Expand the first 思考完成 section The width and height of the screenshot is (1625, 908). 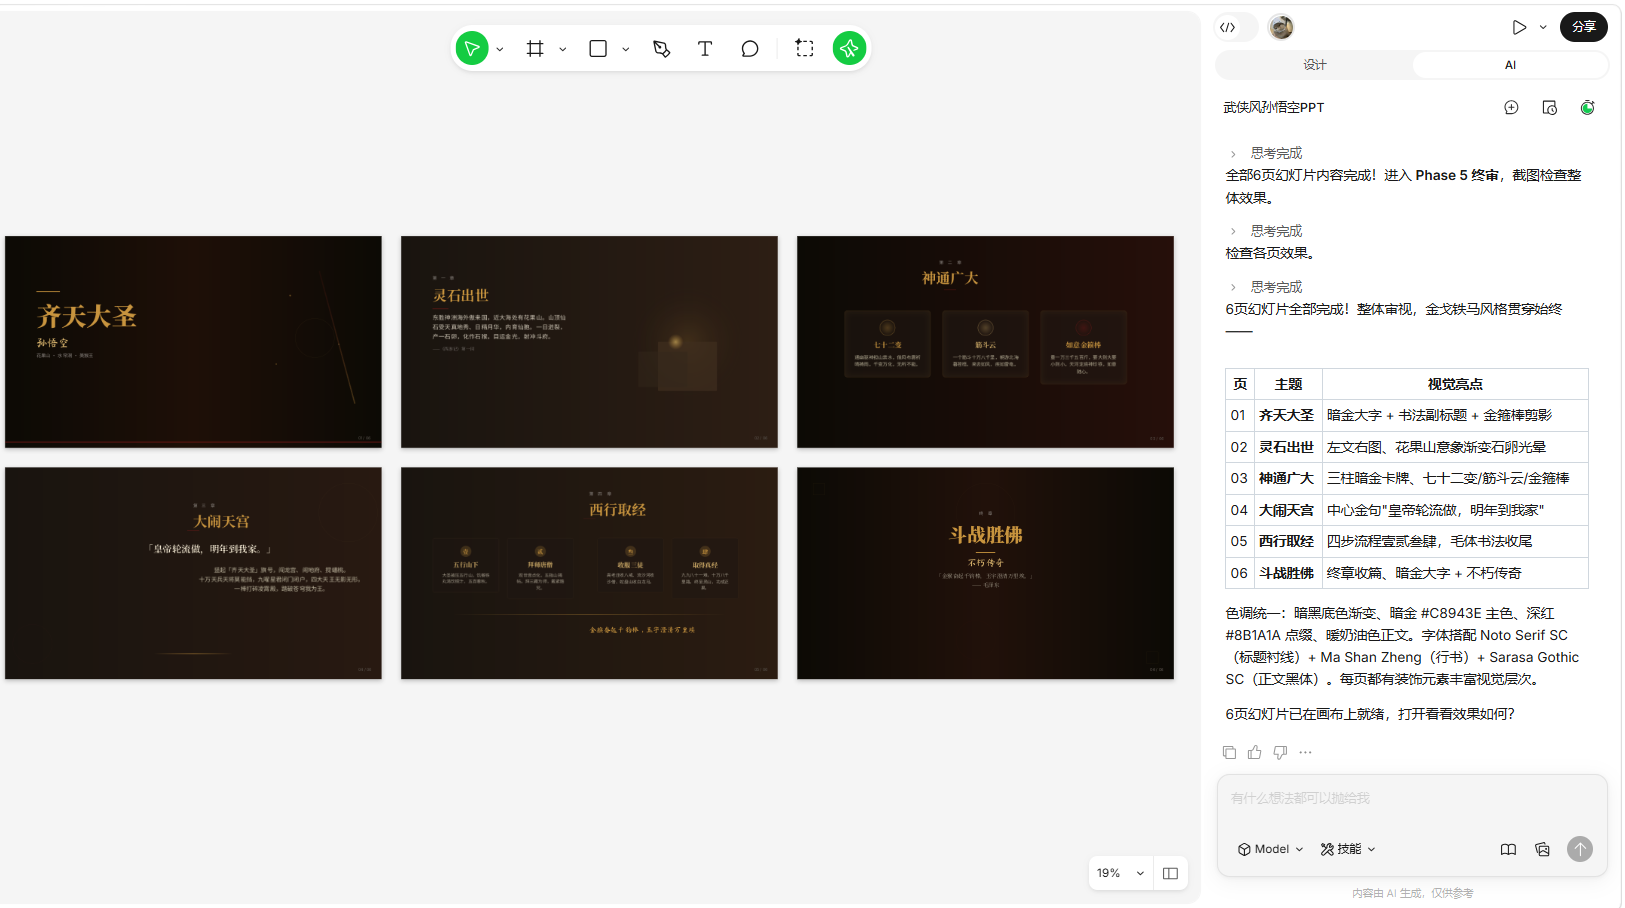pos(1266,153)
